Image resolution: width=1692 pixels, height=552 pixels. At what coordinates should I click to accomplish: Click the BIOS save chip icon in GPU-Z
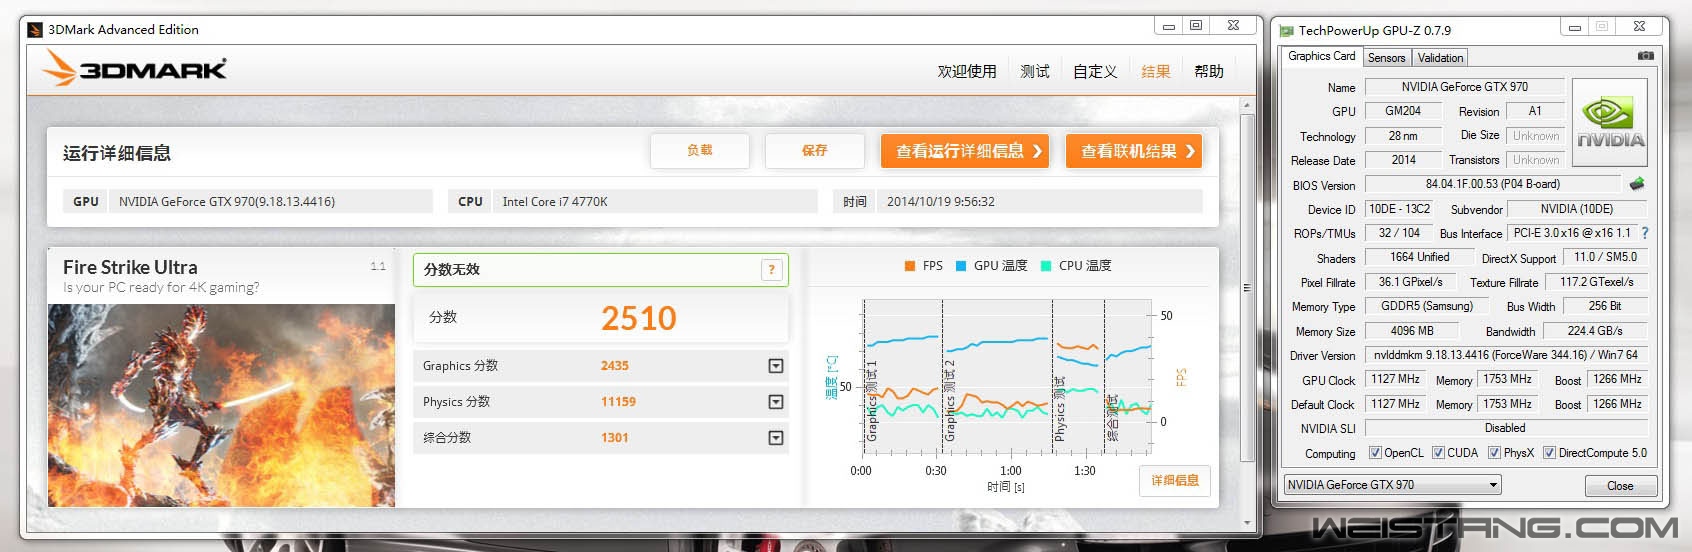[1637, 184]
